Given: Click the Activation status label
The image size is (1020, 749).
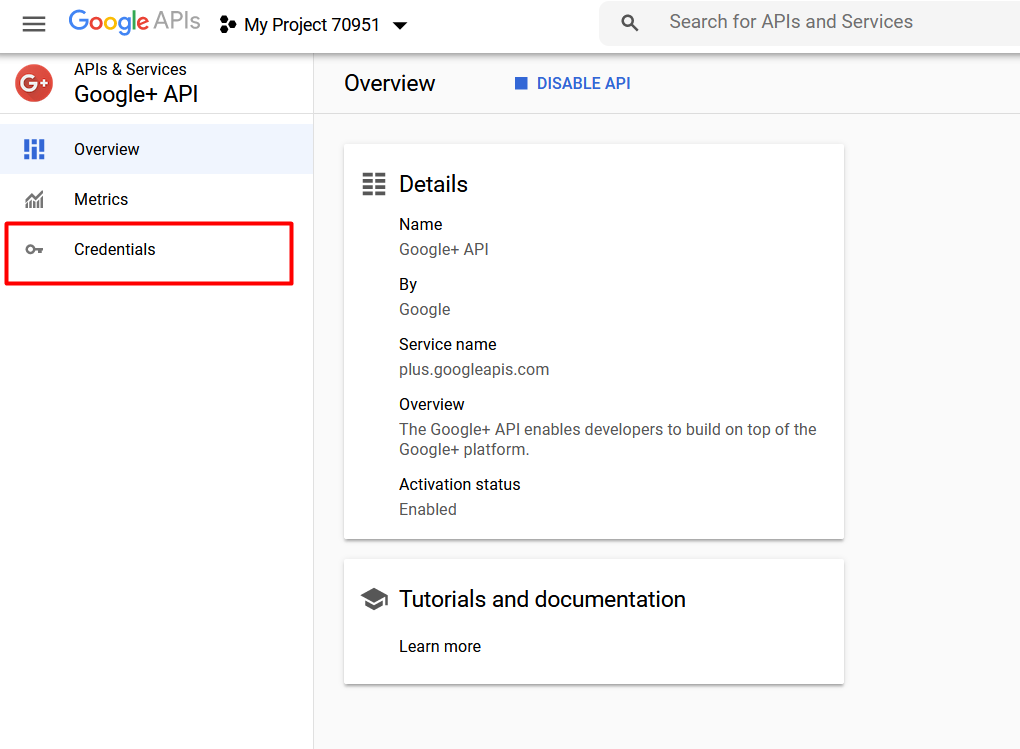Looking at the screenshot, I should pyautogui.click(x=459, y=484).
